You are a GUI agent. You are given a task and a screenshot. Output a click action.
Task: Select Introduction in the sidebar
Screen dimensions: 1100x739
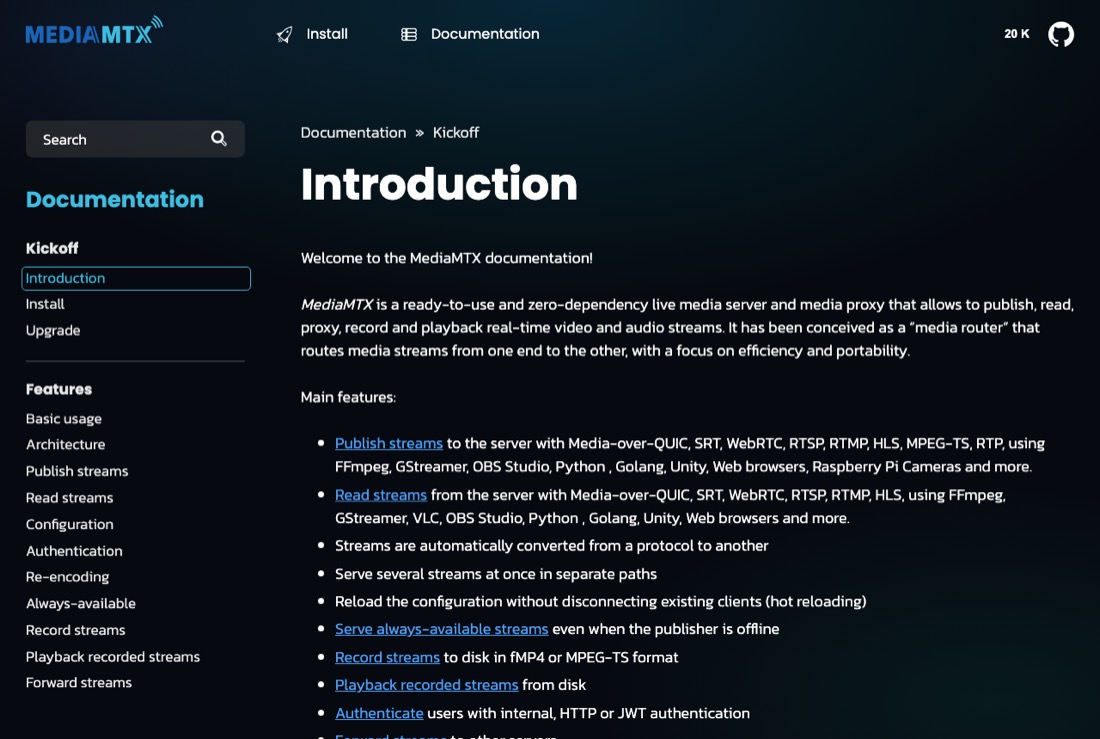click(136, 278)
